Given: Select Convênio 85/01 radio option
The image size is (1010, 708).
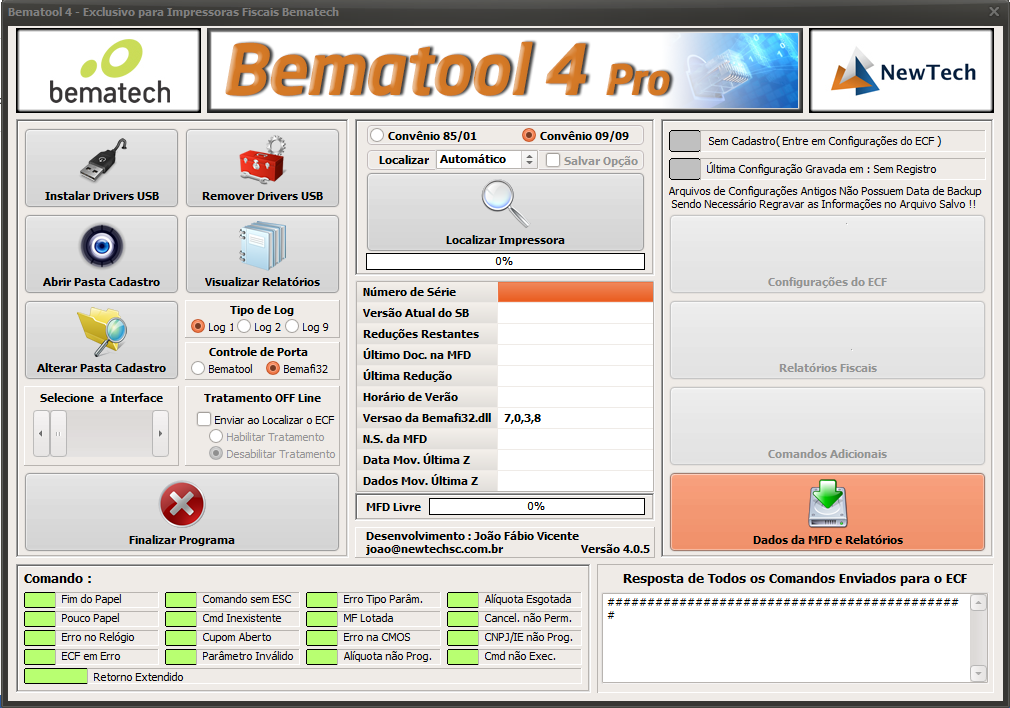Looking at the screenshot, I should point(377,135).
